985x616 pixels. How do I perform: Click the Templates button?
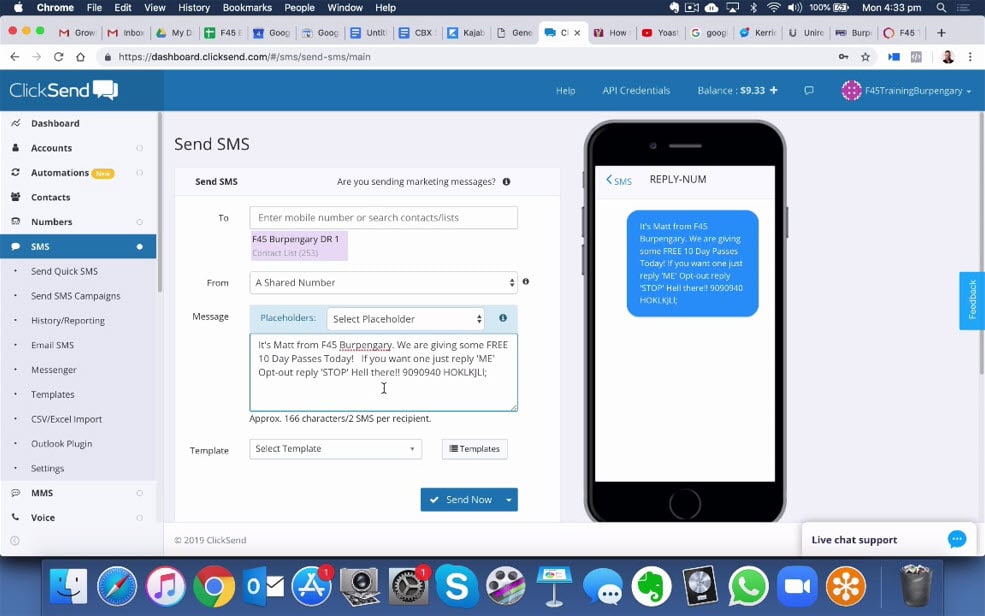(474, 449)
